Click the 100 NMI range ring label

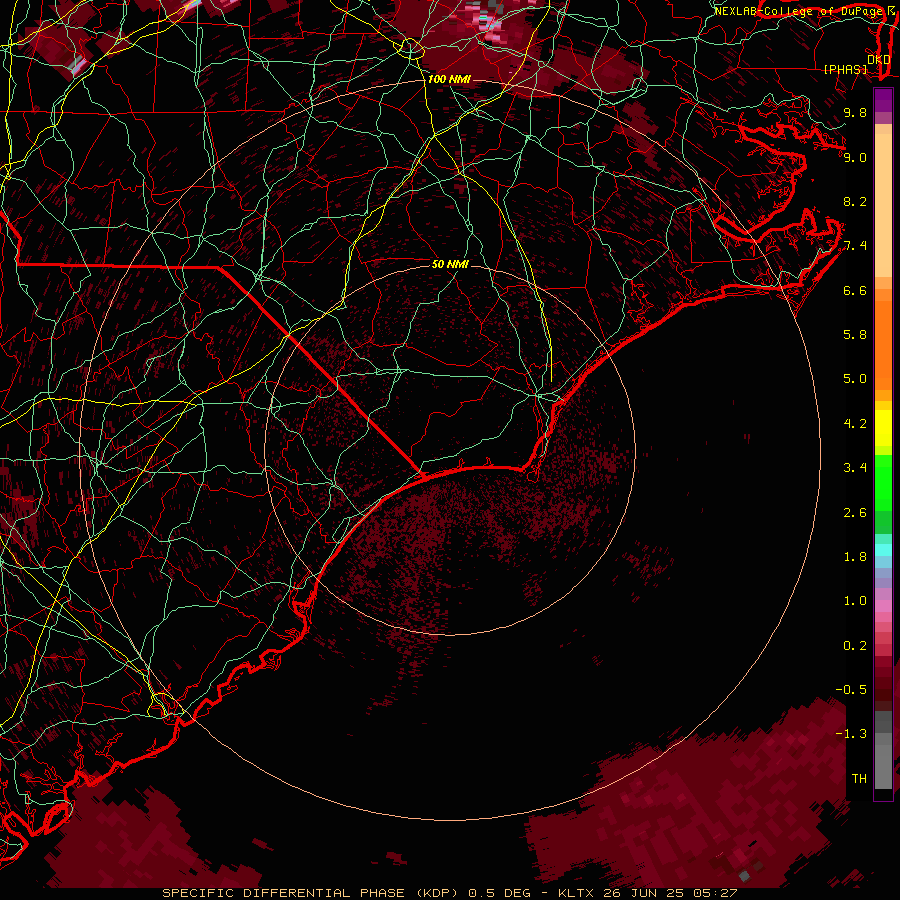point(449,79)
